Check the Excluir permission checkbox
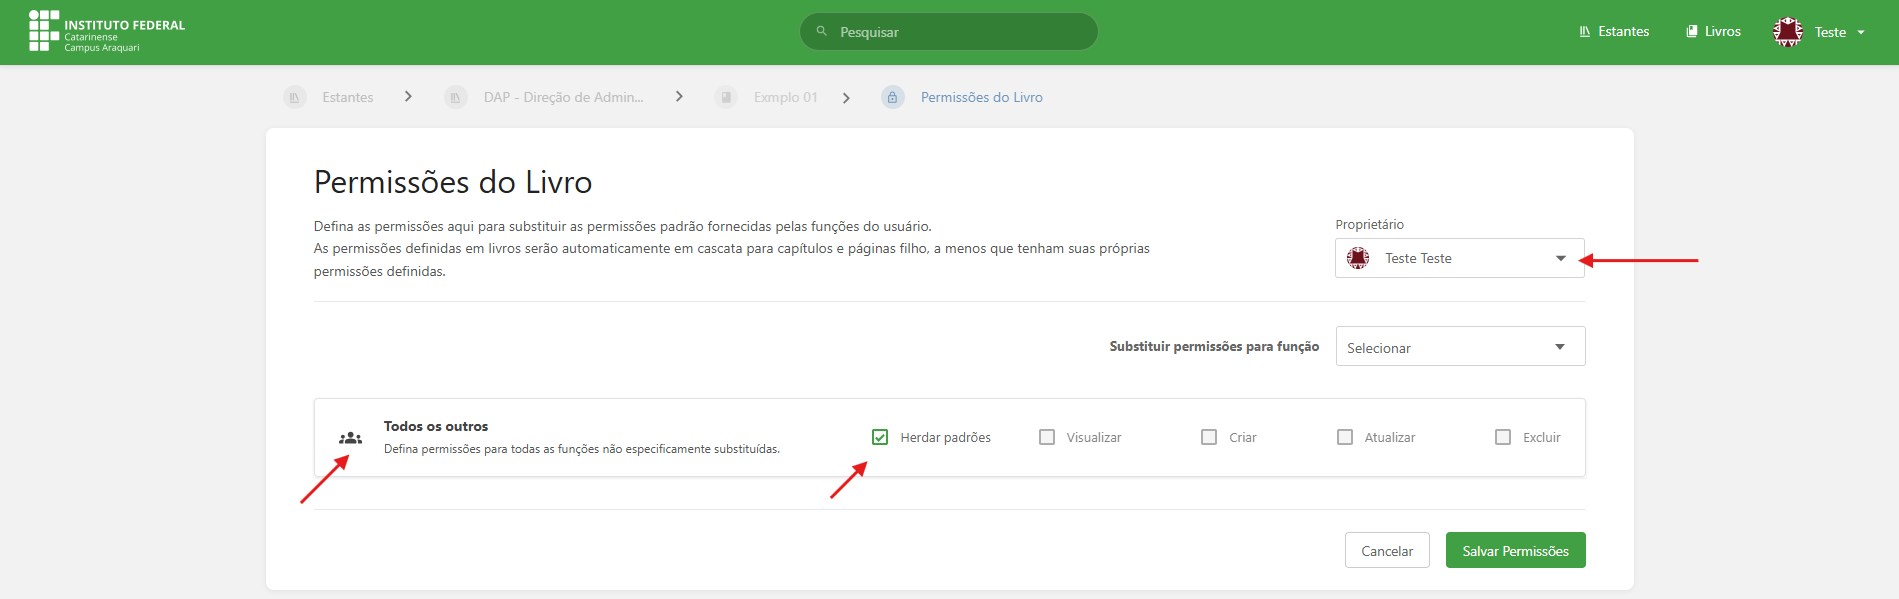 (1503, 437)
